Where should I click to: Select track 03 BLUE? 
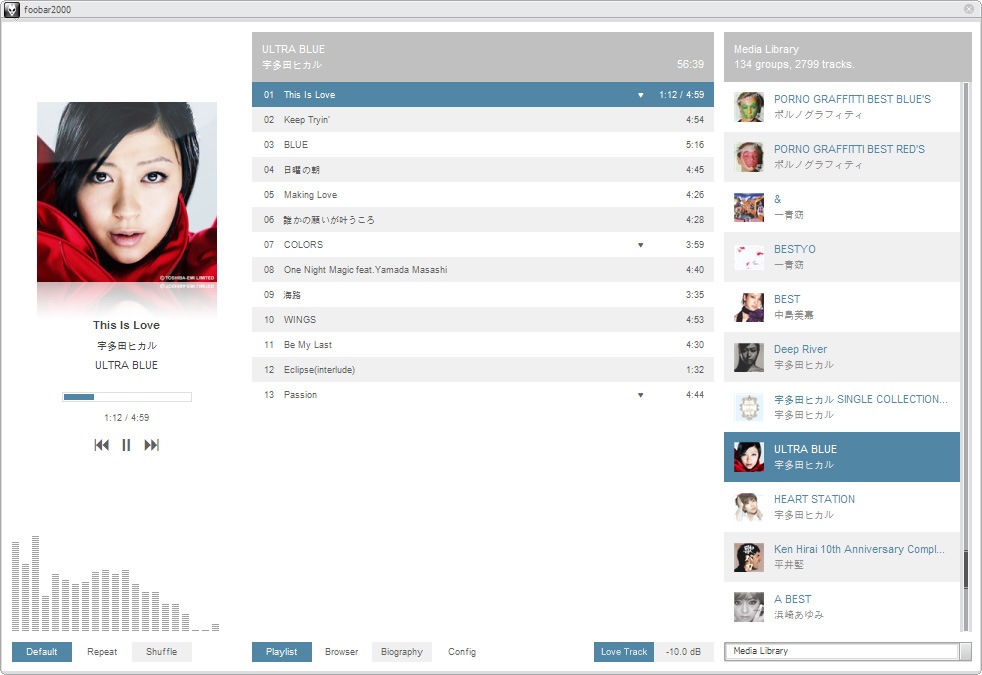tap(483, 145)
